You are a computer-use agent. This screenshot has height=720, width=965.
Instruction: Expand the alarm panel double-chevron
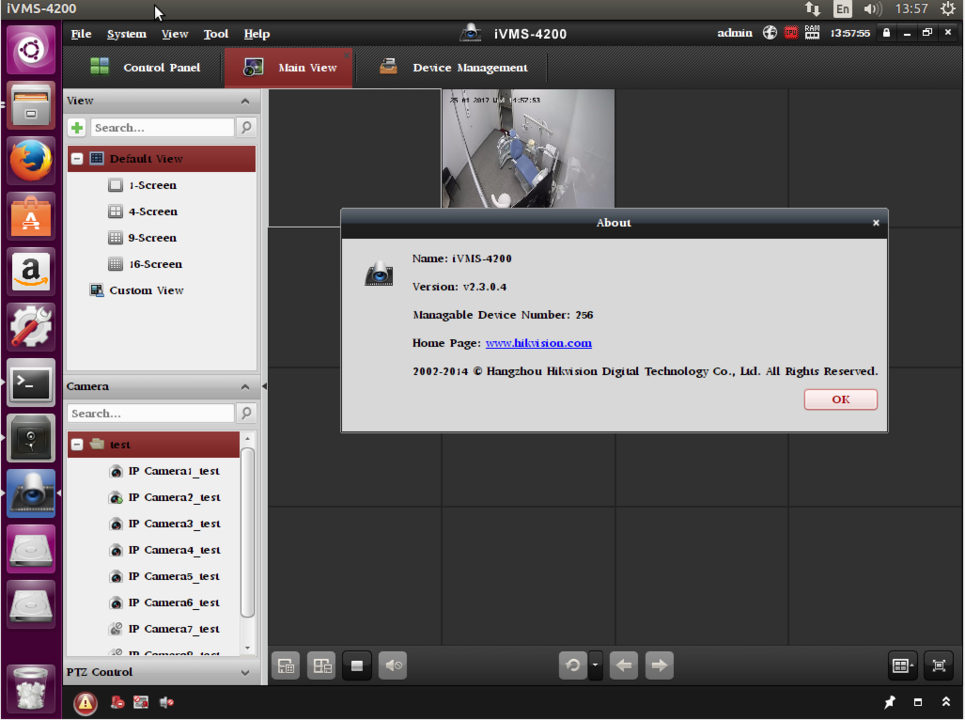[946, 702]
